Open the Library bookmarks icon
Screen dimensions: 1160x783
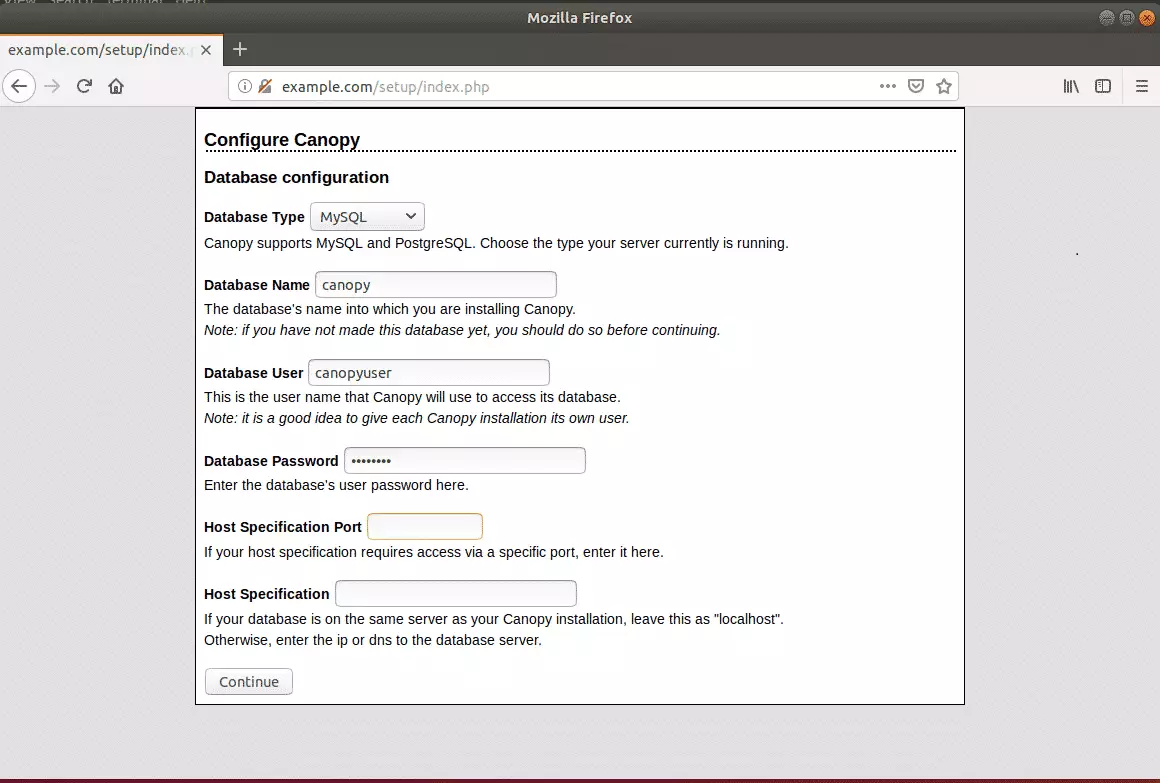tap(1070, 87)
